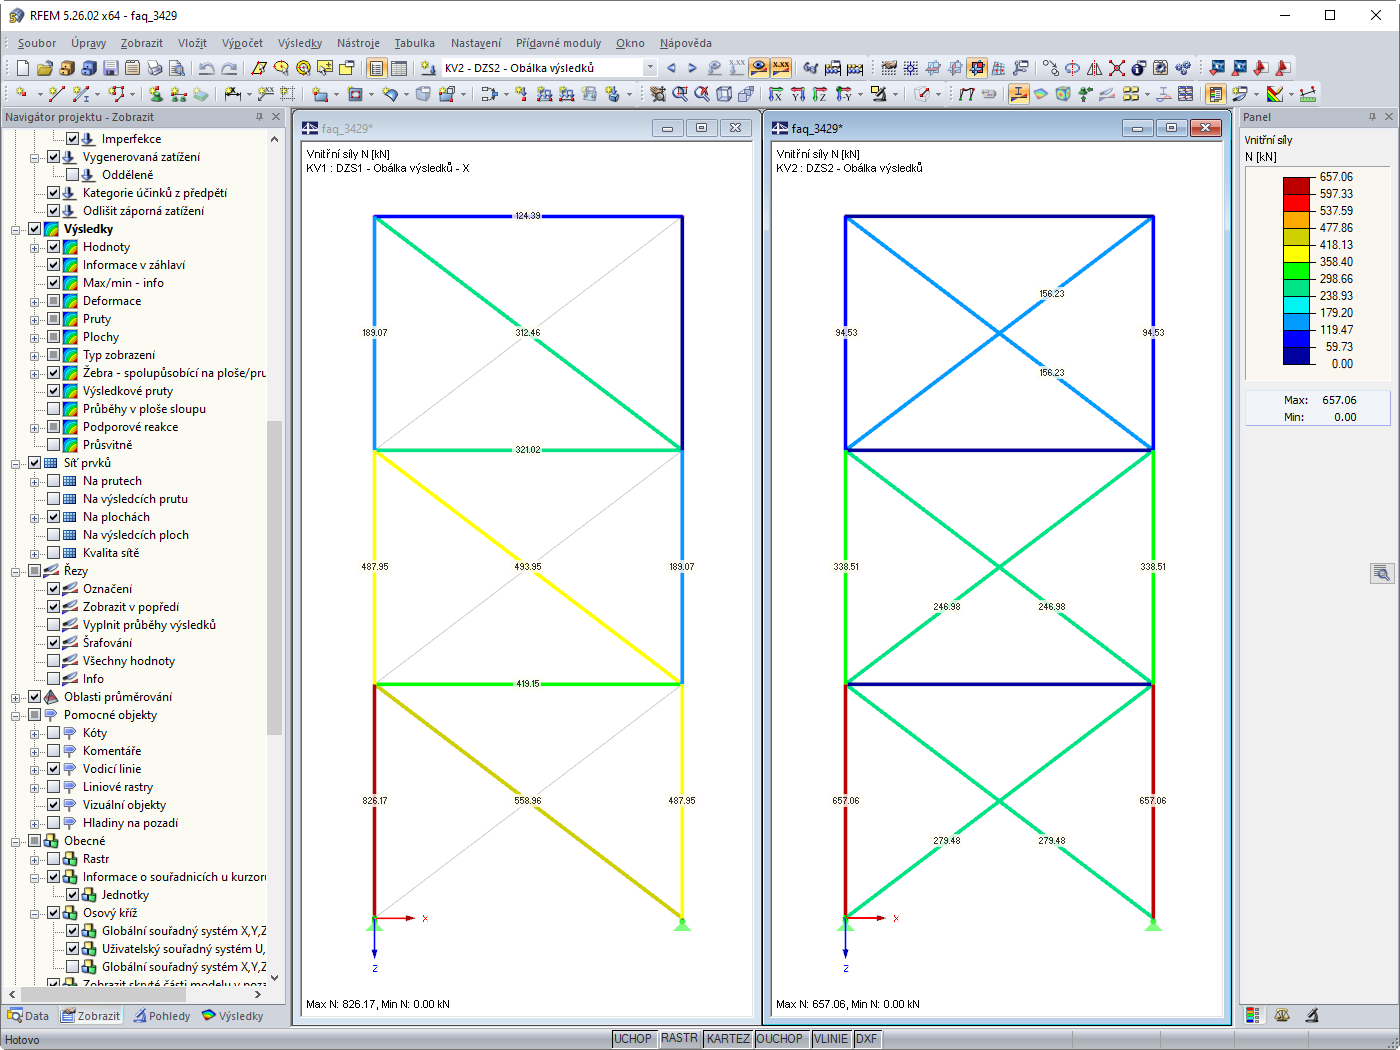Enable the Průsvitné checkbox

[54, 445]
